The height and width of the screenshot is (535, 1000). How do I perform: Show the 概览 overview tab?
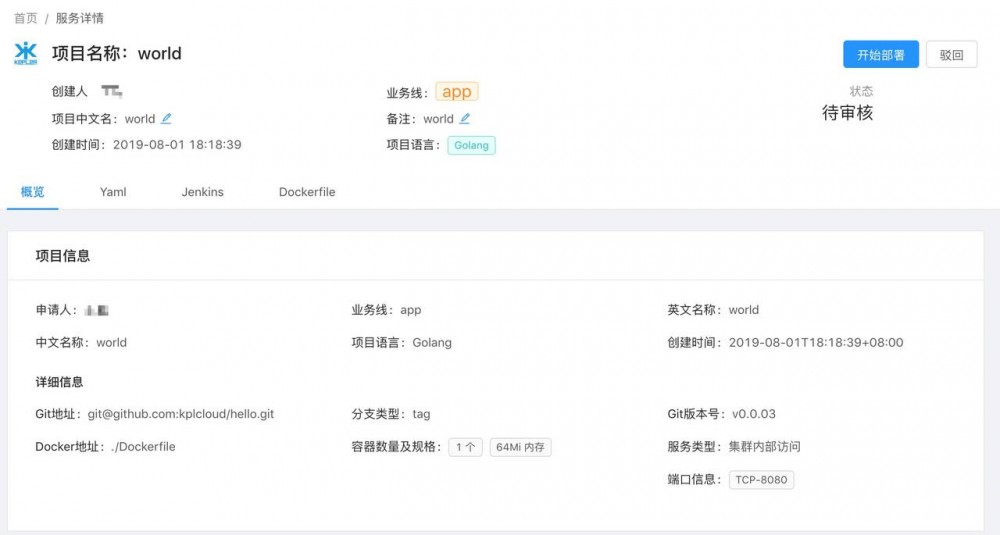click(x=33, y=192)
